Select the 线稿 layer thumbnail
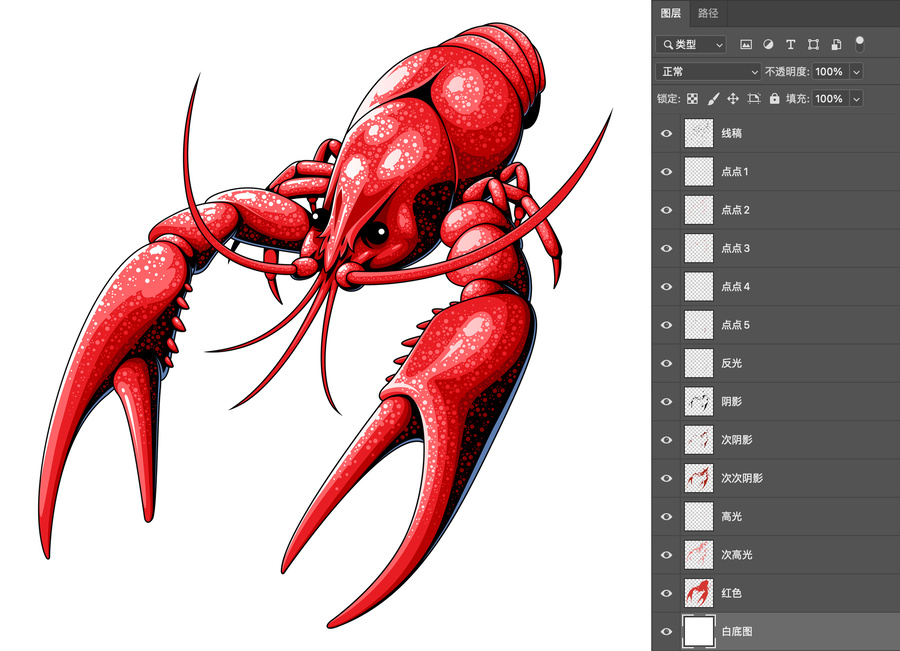Viewport: 900px width, 651px height. (x=699, y=133)
